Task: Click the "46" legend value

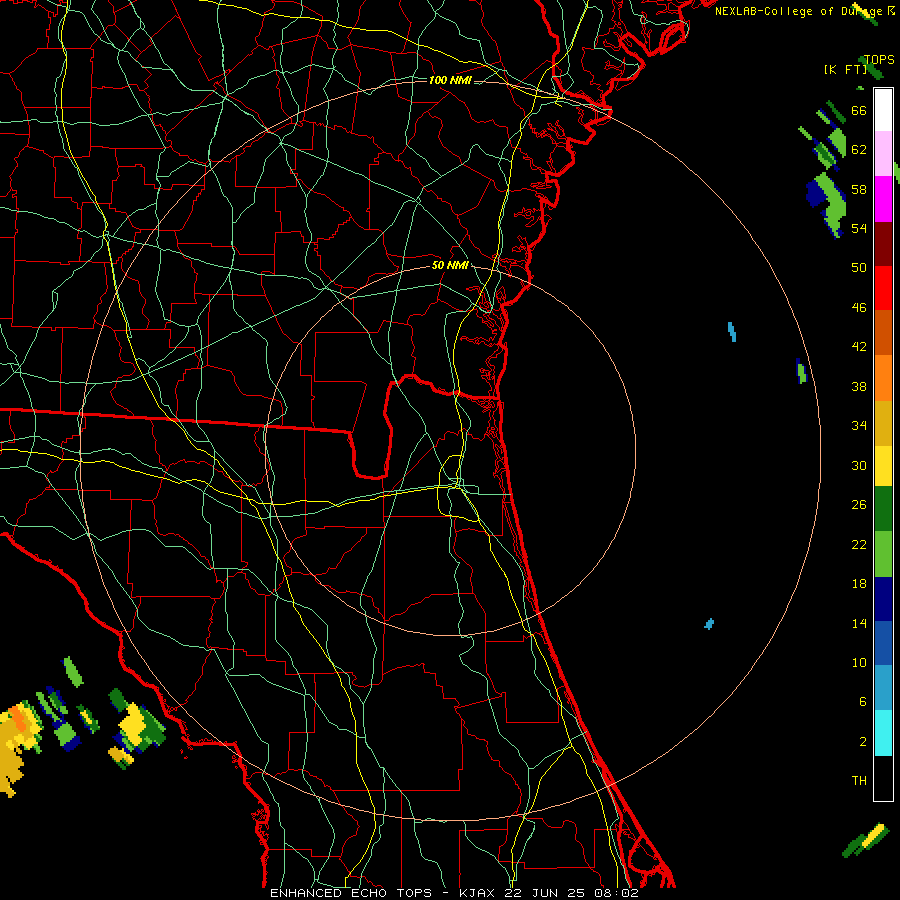Action: coord(859,308)
